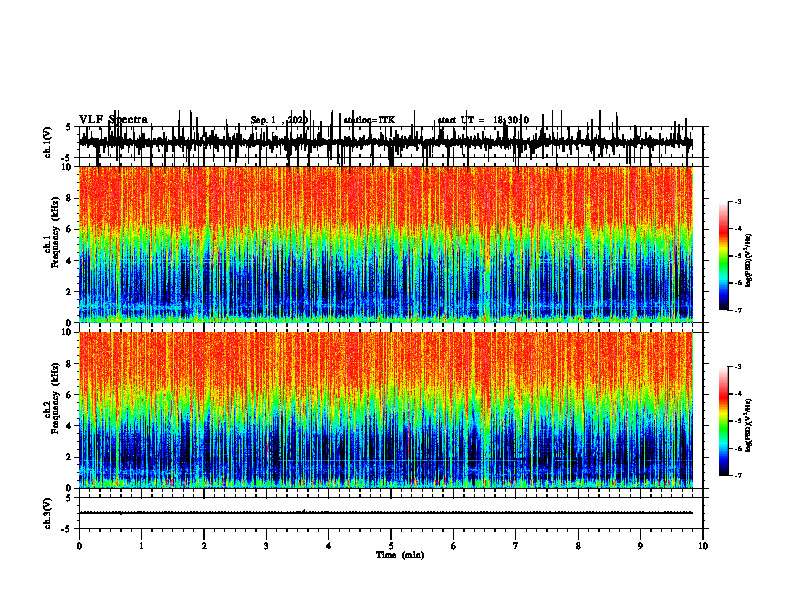Select the "Time (min)" x-axis title
The image size is (792, 612).
(400, 554)
